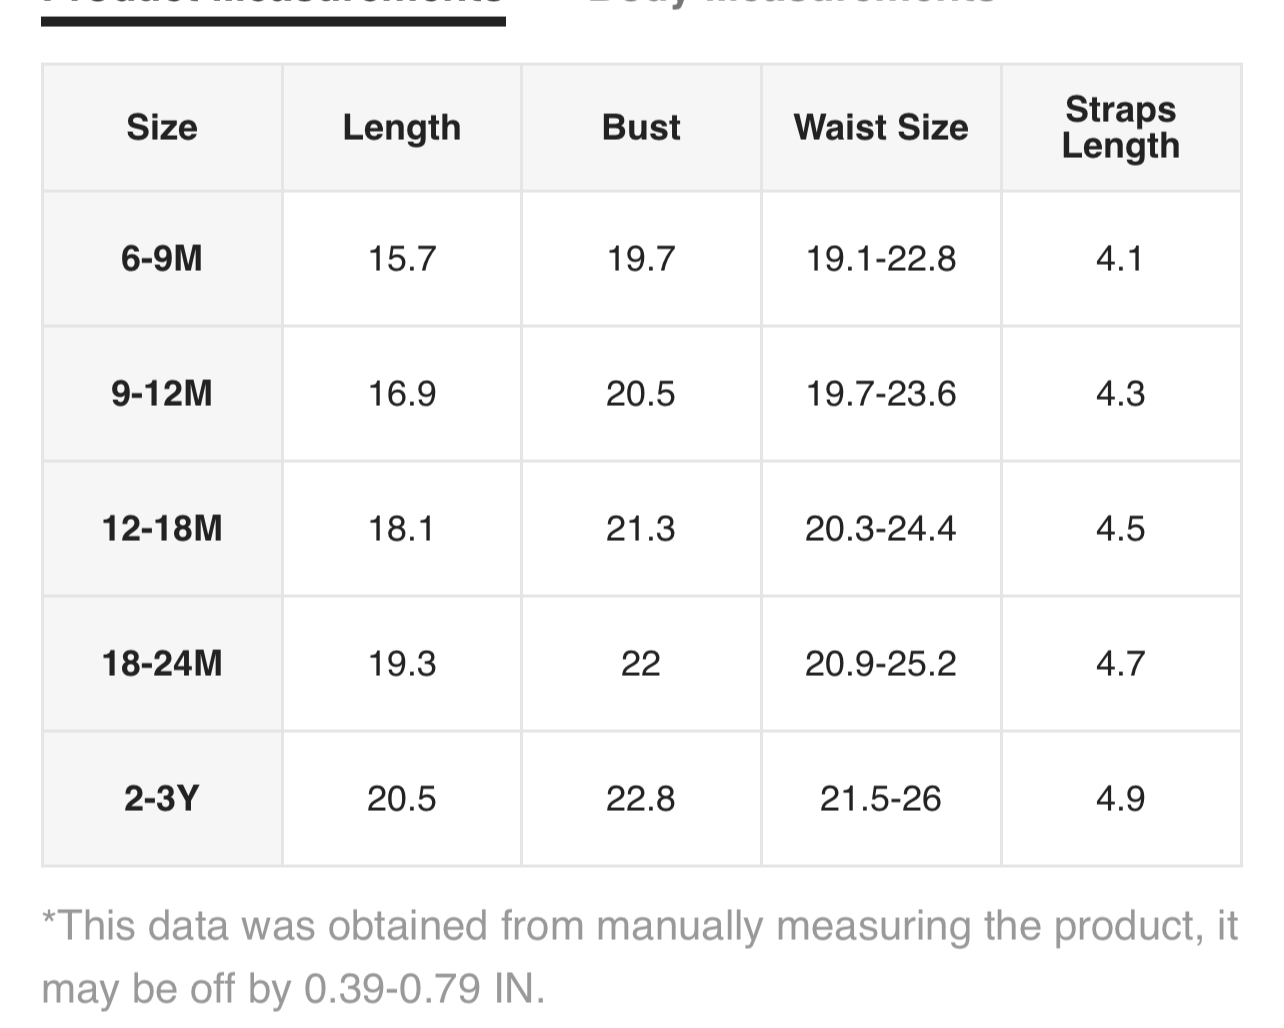Screen dimensions: 1284x1028
Task: Select the 12-18M size row label
Action: 162,529
